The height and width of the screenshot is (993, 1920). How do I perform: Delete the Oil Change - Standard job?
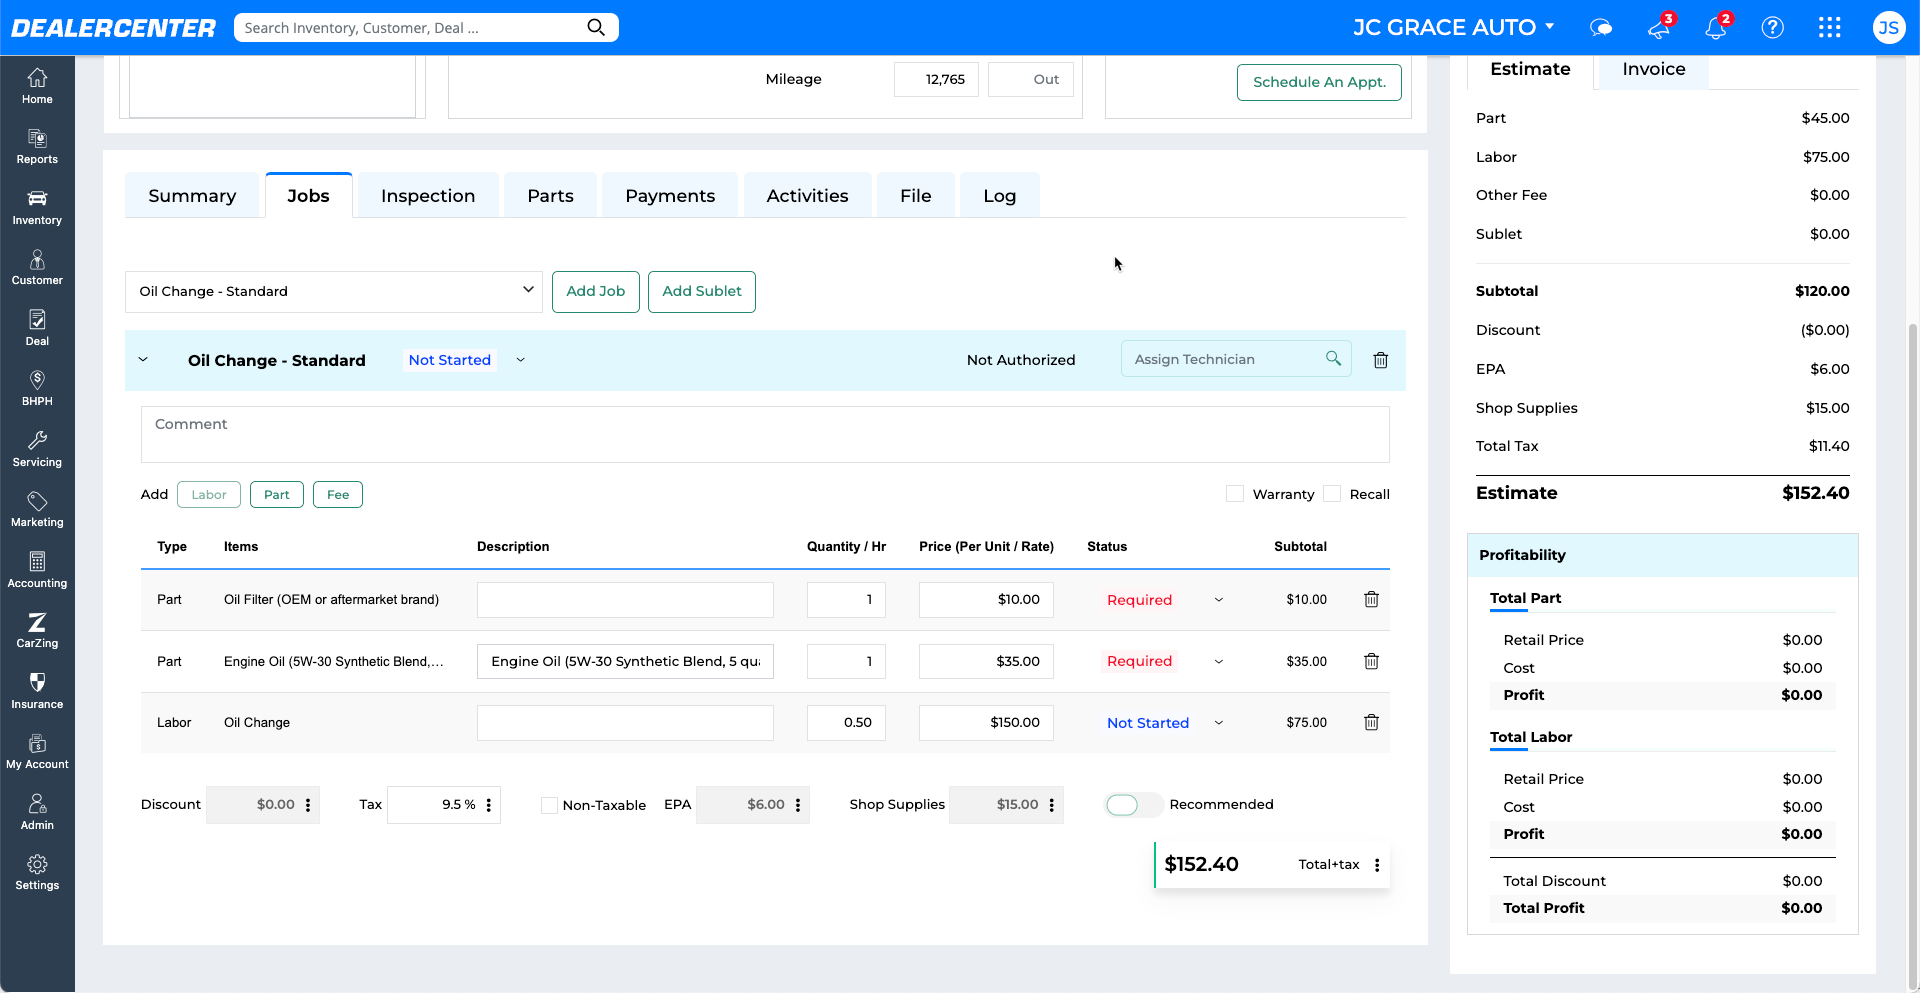coord(1380,360)
